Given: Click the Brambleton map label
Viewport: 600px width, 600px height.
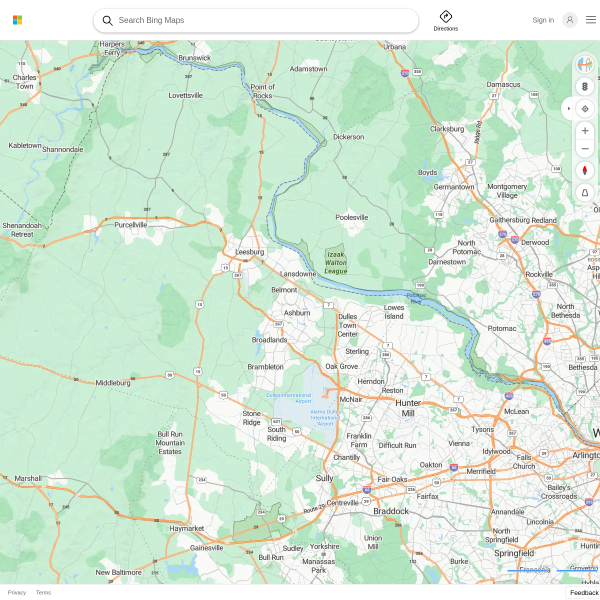Looking at the screenshot, I should [x=265, y=367].
